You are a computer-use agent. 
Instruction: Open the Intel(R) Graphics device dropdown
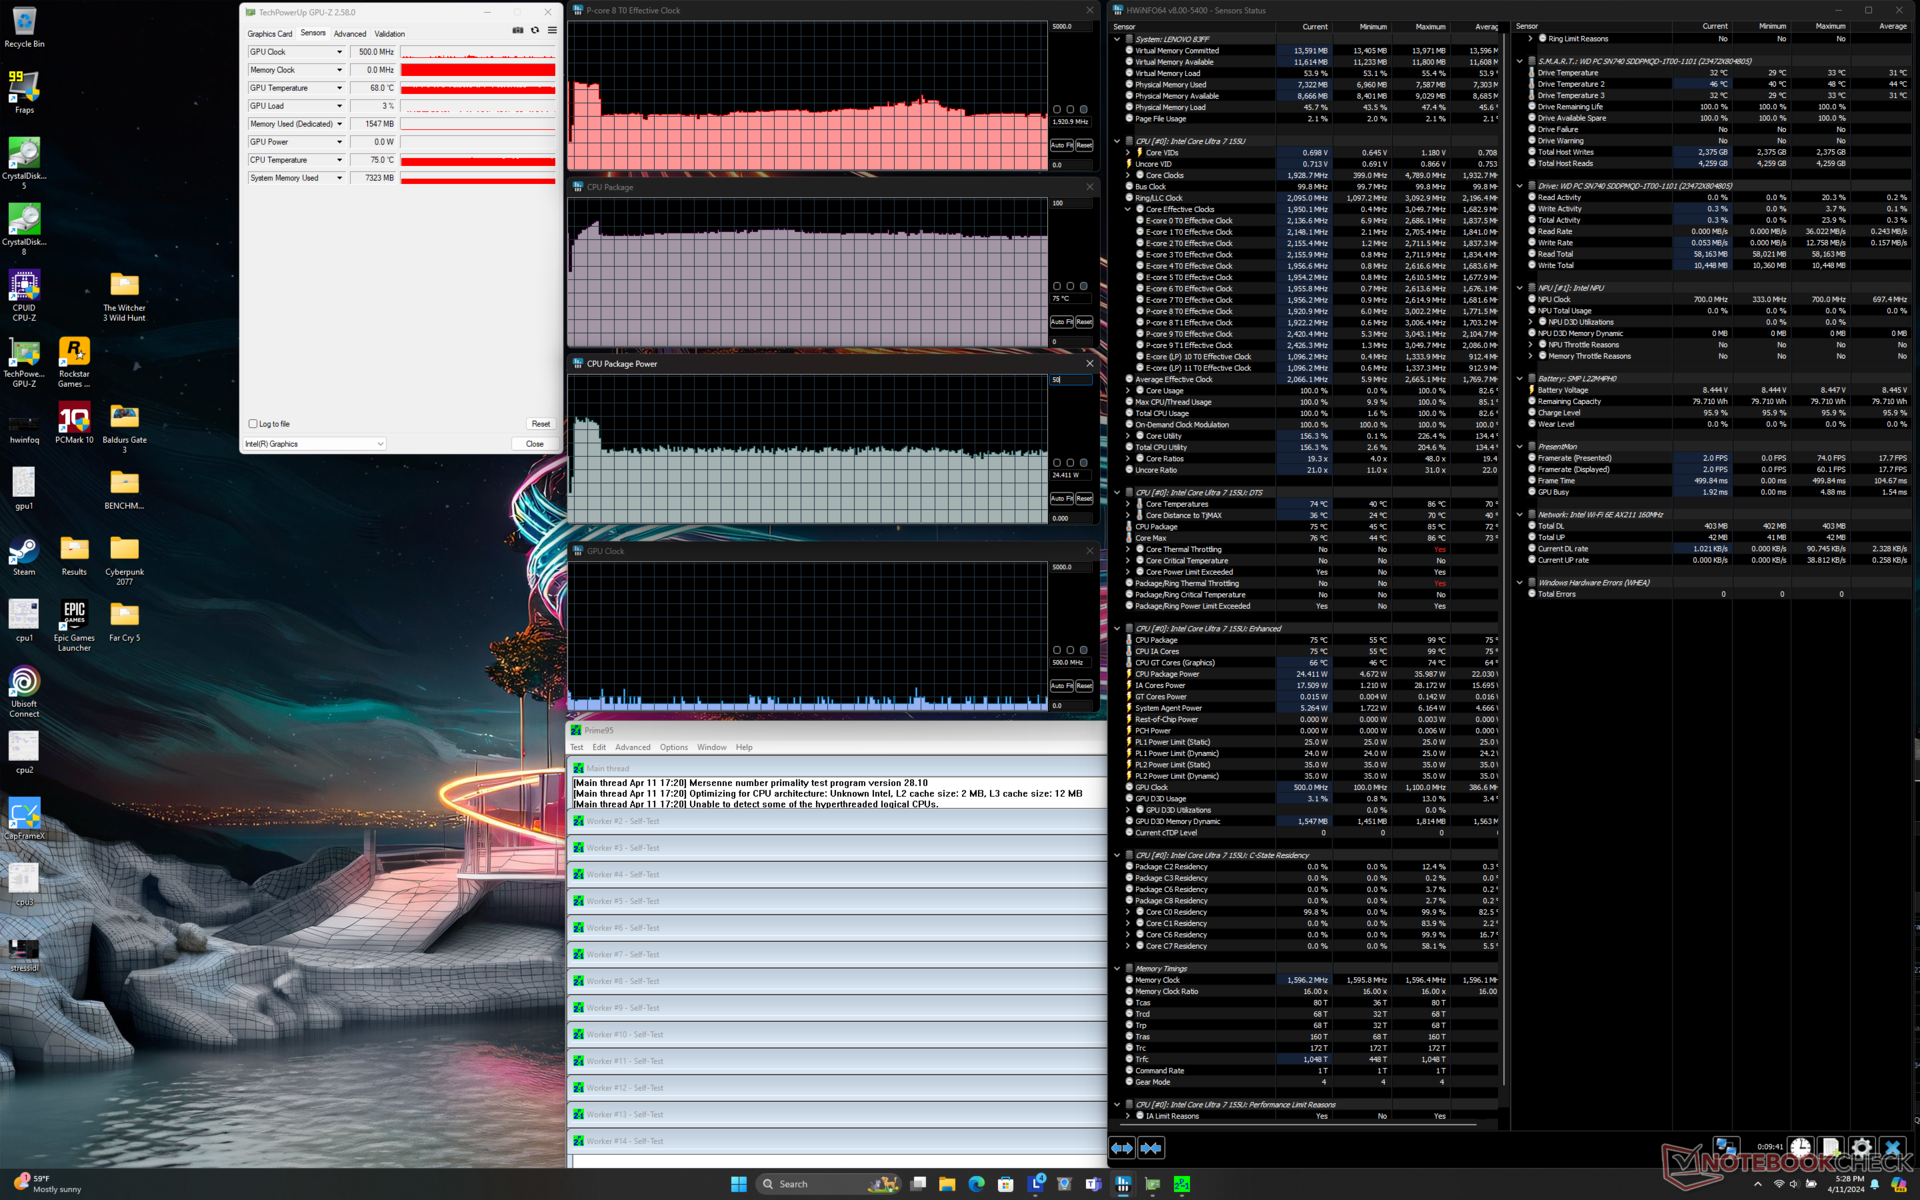pyautogui.click(x=314, y=444)
